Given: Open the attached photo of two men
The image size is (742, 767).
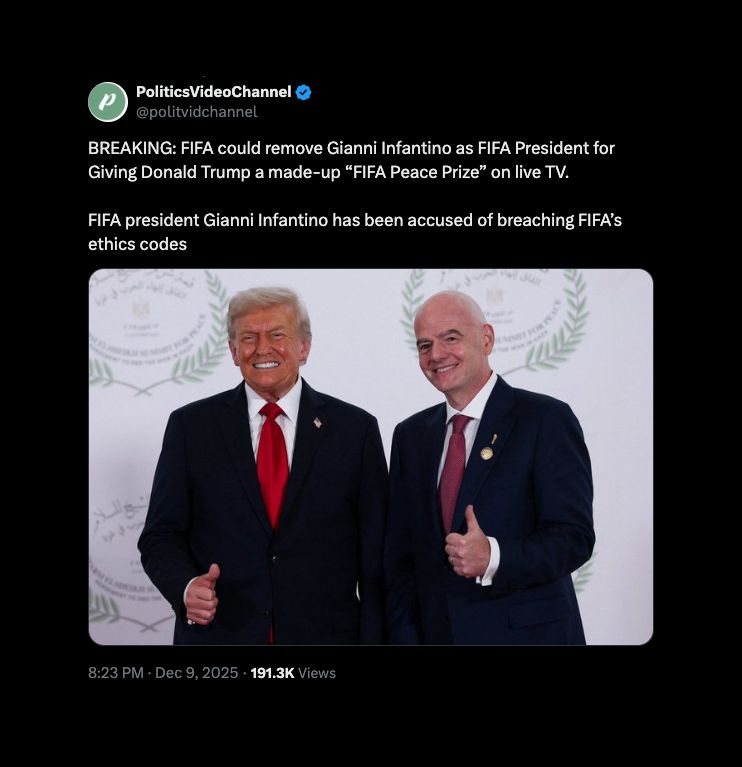Looking at the screenshot, I should tap(371, 457).
